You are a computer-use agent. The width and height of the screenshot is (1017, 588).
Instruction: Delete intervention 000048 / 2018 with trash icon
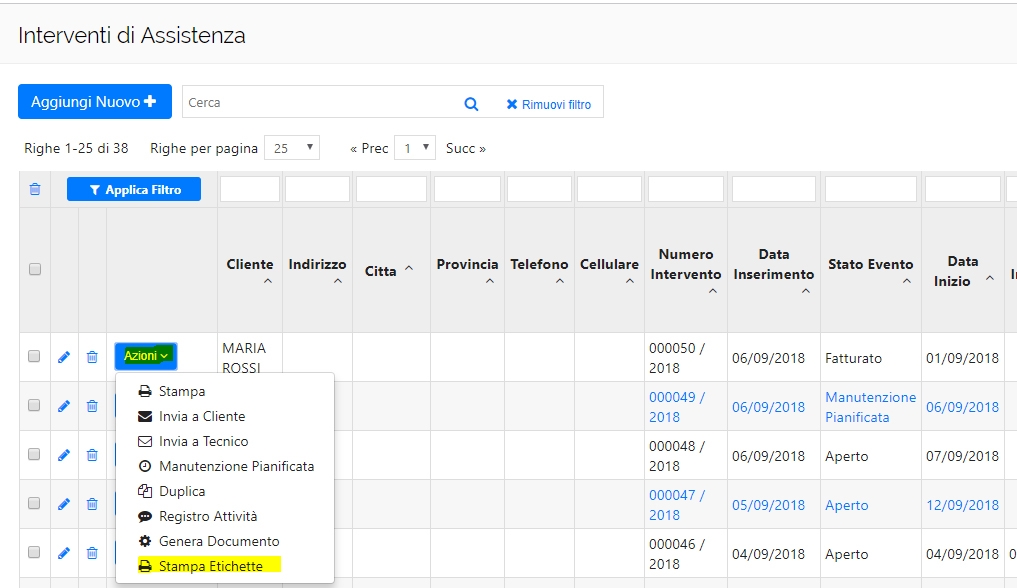pyautogui.click(x=92, y=455)
